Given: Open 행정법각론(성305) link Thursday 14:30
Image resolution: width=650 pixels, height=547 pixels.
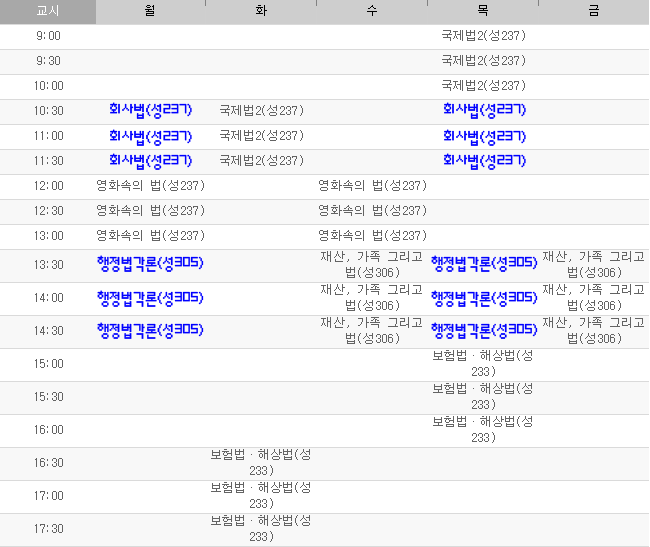Looking at the screenshot, I should (x=484, y=331).
